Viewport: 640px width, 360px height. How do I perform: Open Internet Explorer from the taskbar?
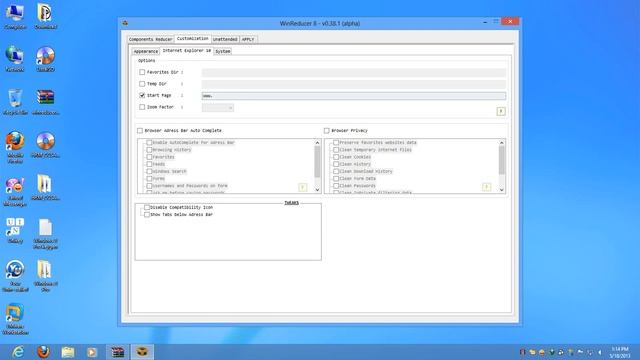point(18,352)
